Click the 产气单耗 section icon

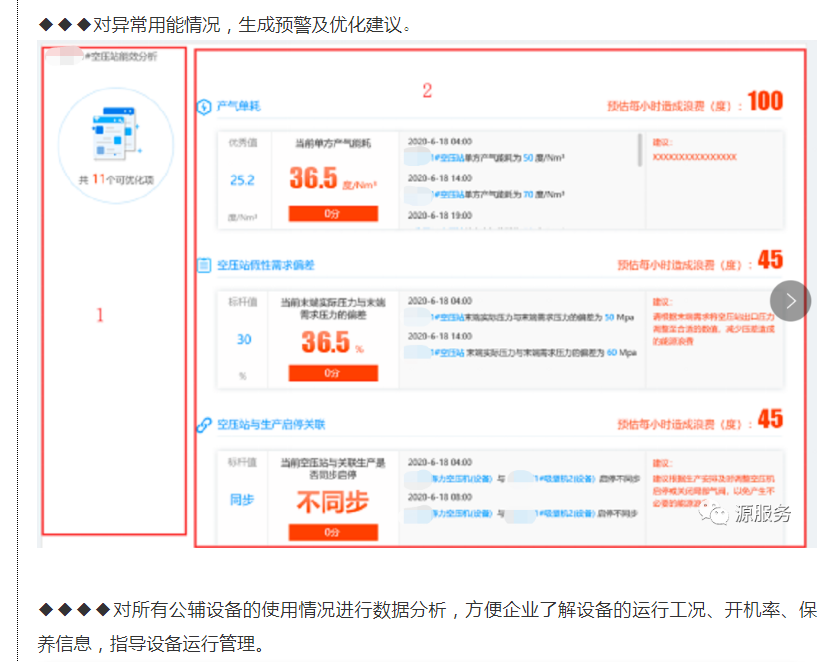point(204,105)
